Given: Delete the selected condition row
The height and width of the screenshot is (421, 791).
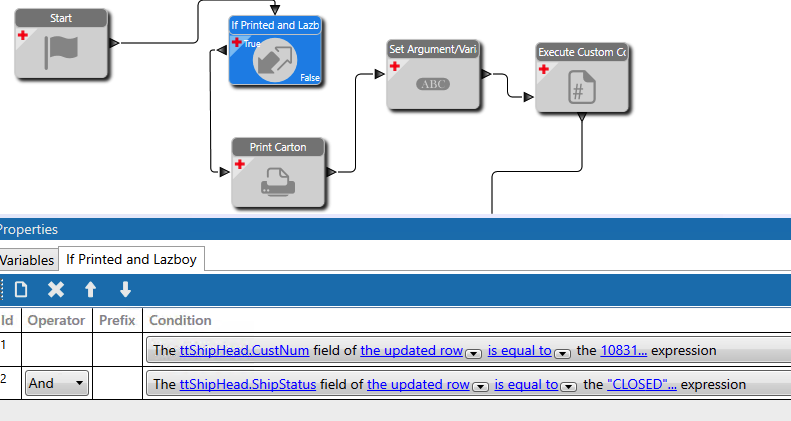Looking at the screenshot, I should (x=55, y=289).
